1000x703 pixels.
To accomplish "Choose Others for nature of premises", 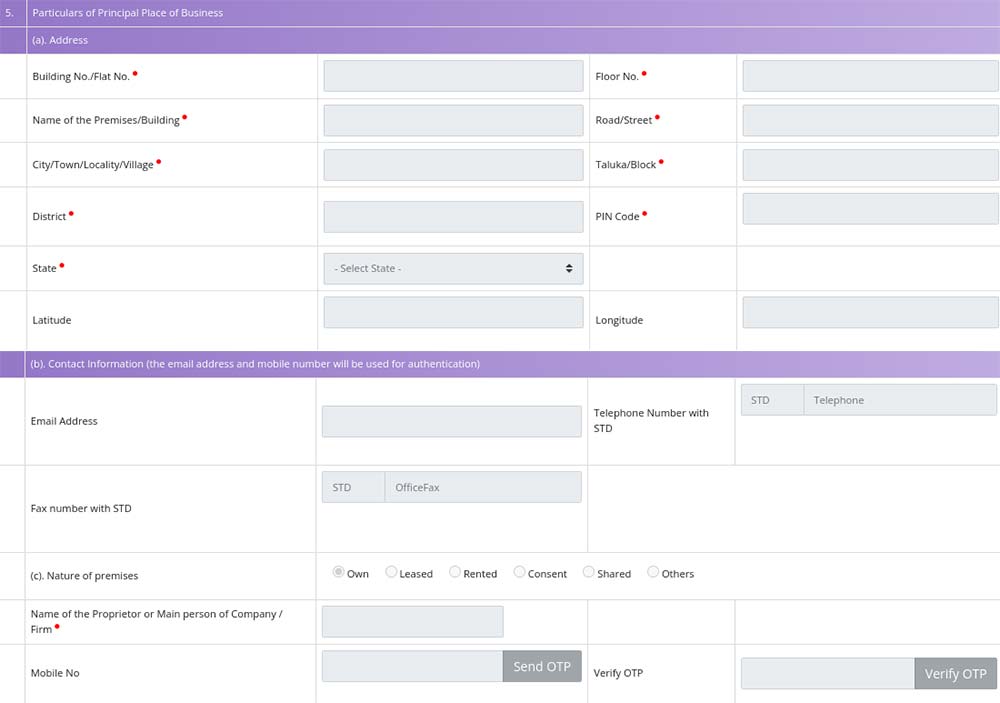I will click(653, 572).
